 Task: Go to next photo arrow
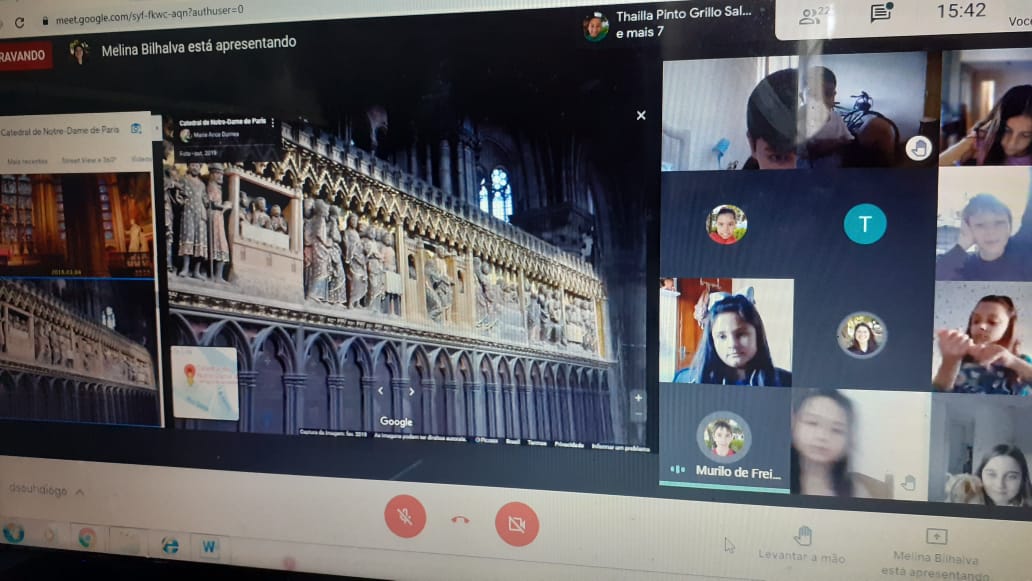click(x=411, y=392)
